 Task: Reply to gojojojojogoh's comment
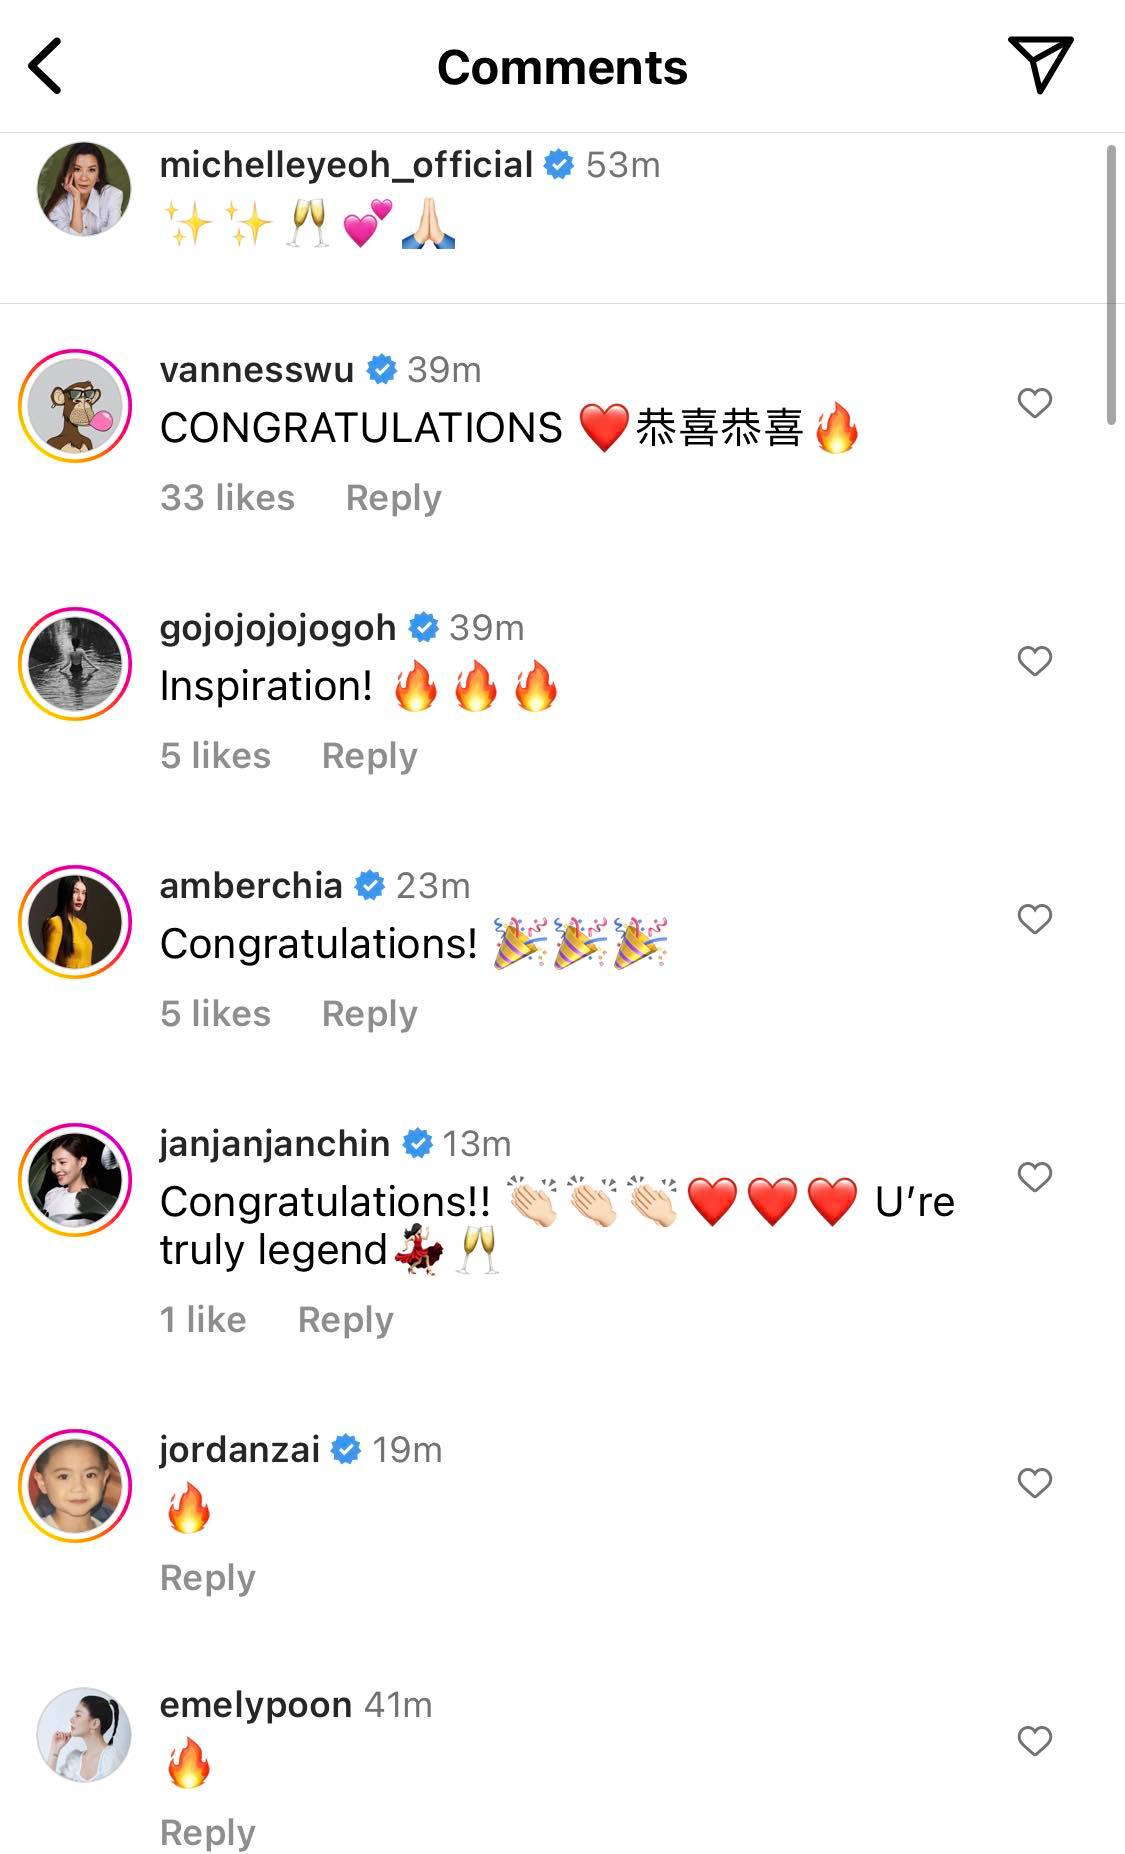click(369, 756)
